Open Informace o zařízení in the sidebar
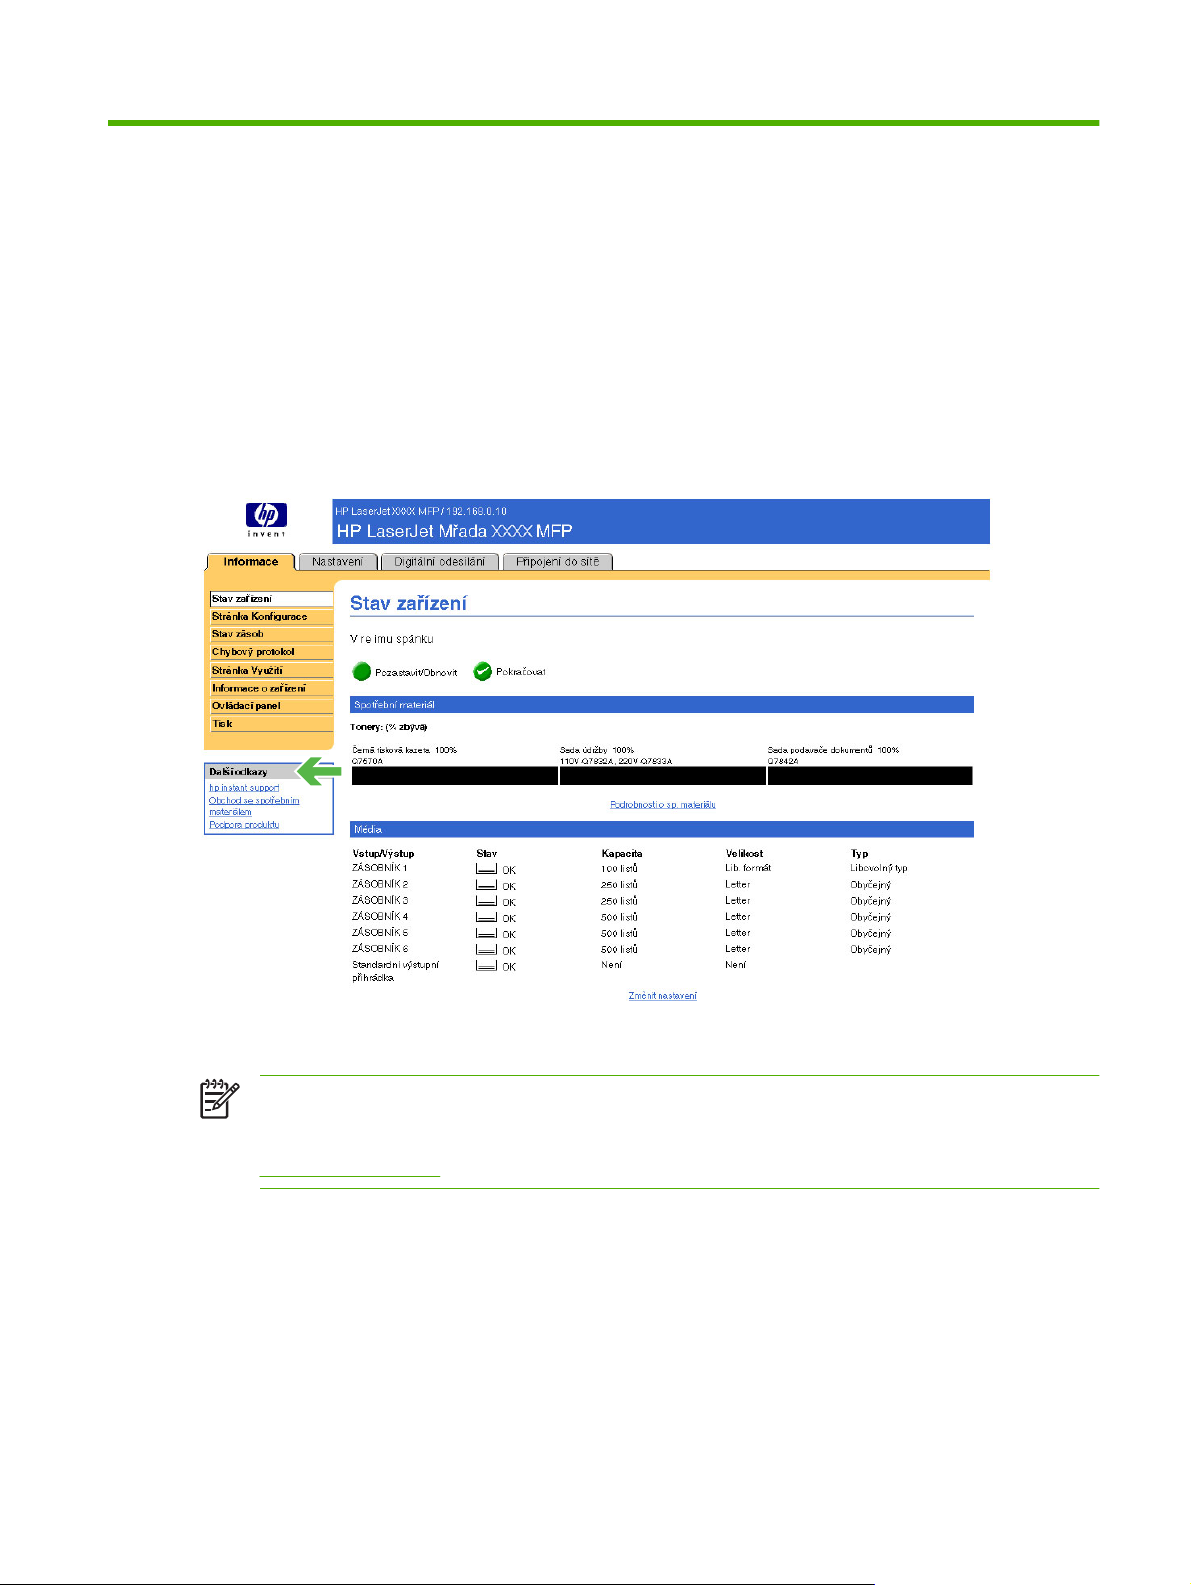 pyautogui.click(x=271, y=688)
